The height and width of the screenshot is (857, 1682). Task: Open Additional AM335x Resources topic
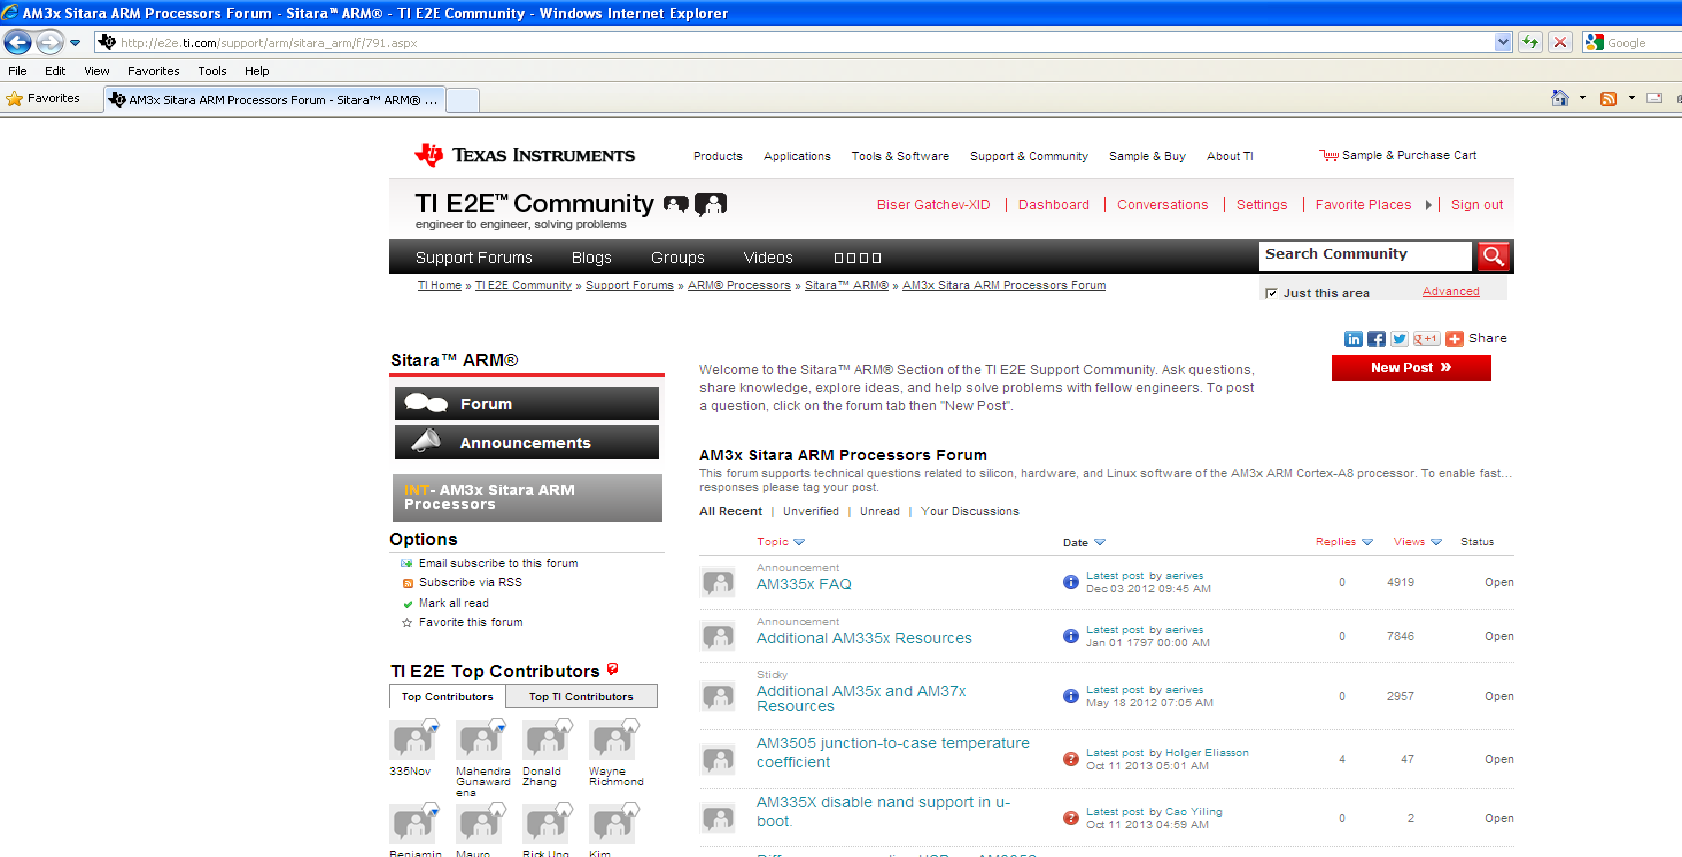(x=864, y=638)
